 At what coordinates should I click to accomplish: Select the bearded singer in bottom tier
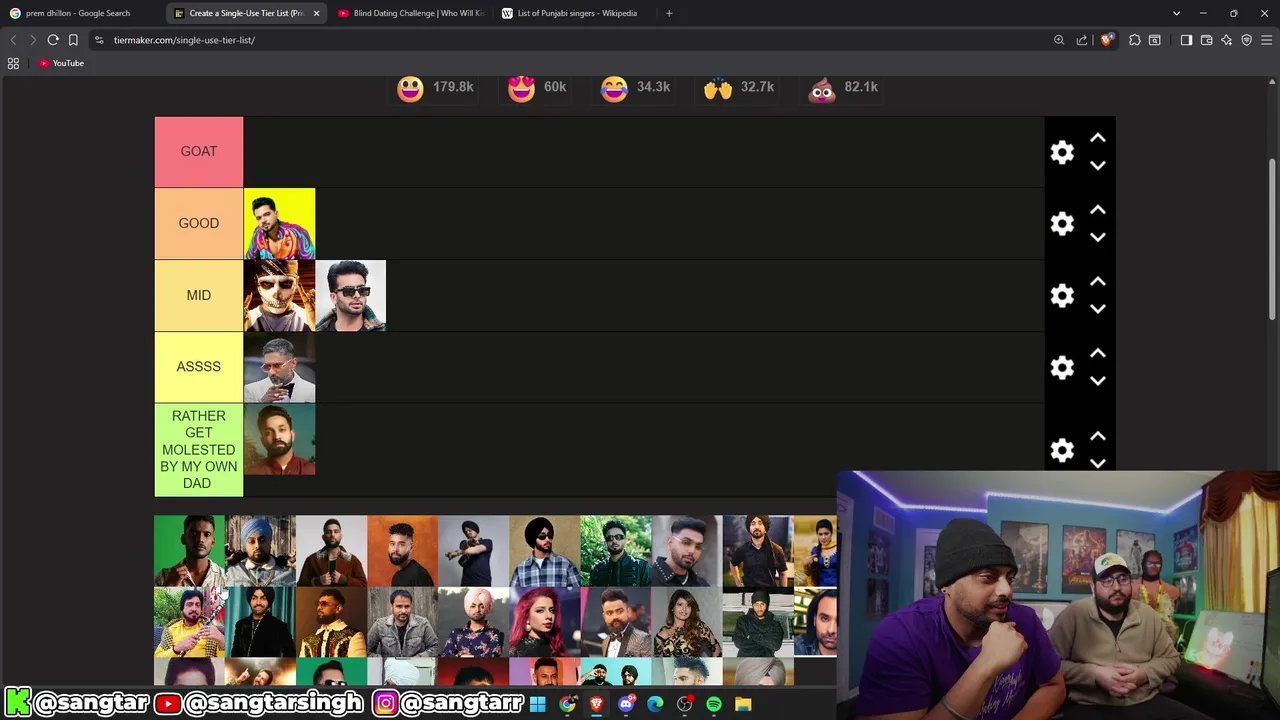[x=279, y=439]
